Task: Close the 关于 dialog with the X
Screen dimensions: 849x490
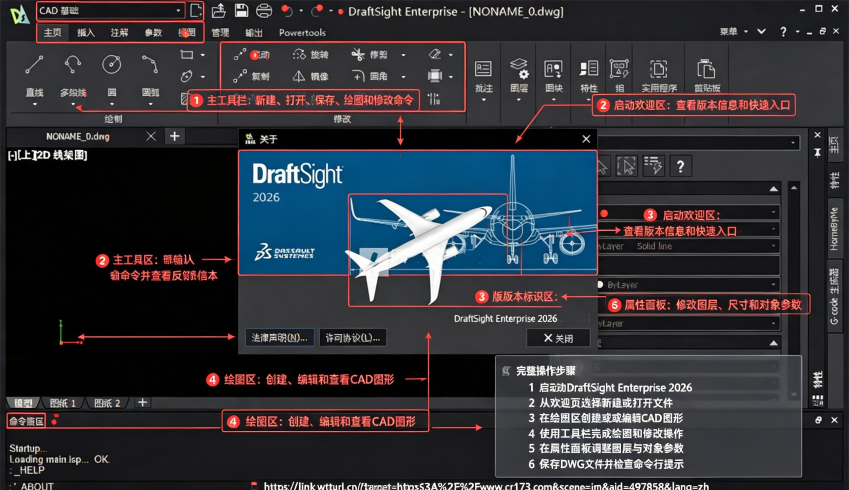Action: [x=586, y=139]
